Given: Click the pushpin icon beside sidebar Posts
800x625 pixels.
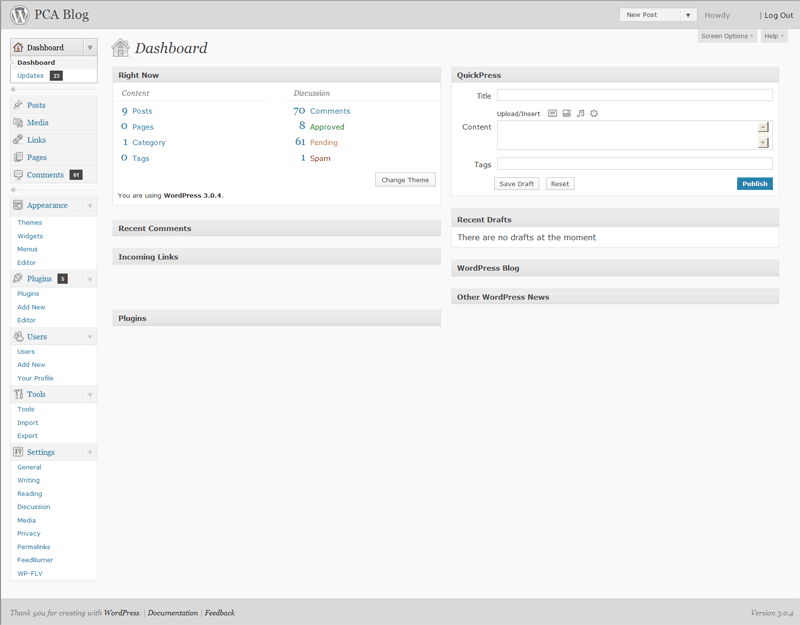Looking at the screenshot, I should pyautogui.click(x=18, y=105).
